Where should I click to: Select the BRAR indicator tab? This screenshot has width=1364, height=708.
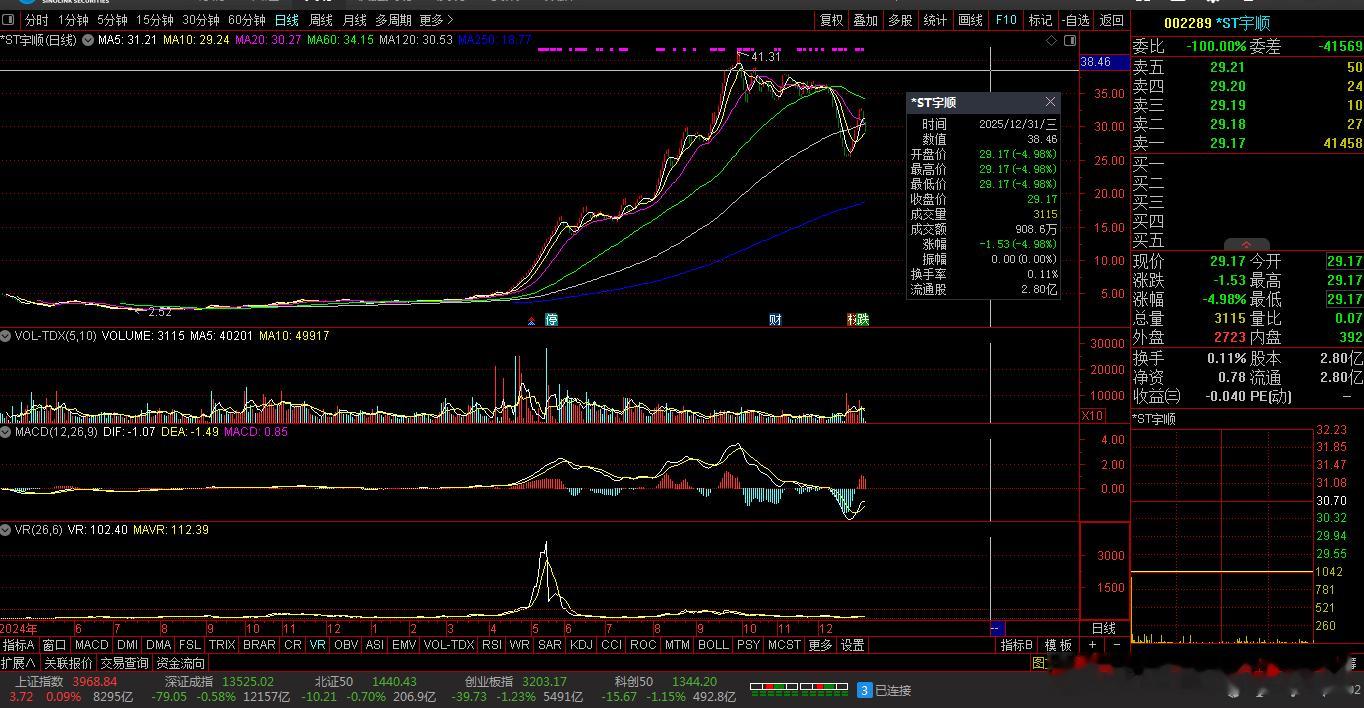pos(259,645)
